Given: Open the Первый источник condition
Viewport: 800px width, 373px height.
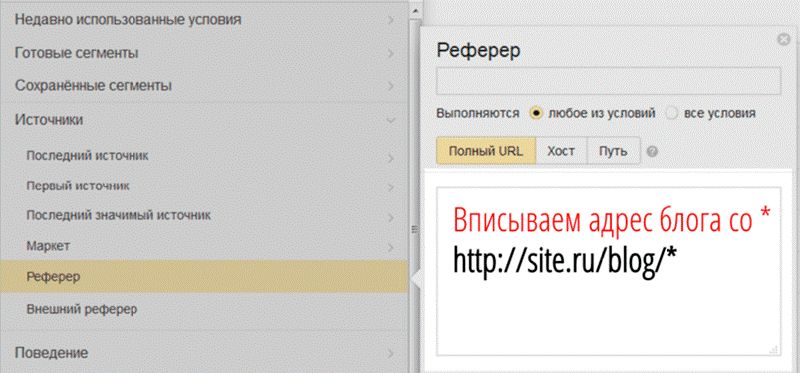Looking at the screenshot, I should pos(204,186).
